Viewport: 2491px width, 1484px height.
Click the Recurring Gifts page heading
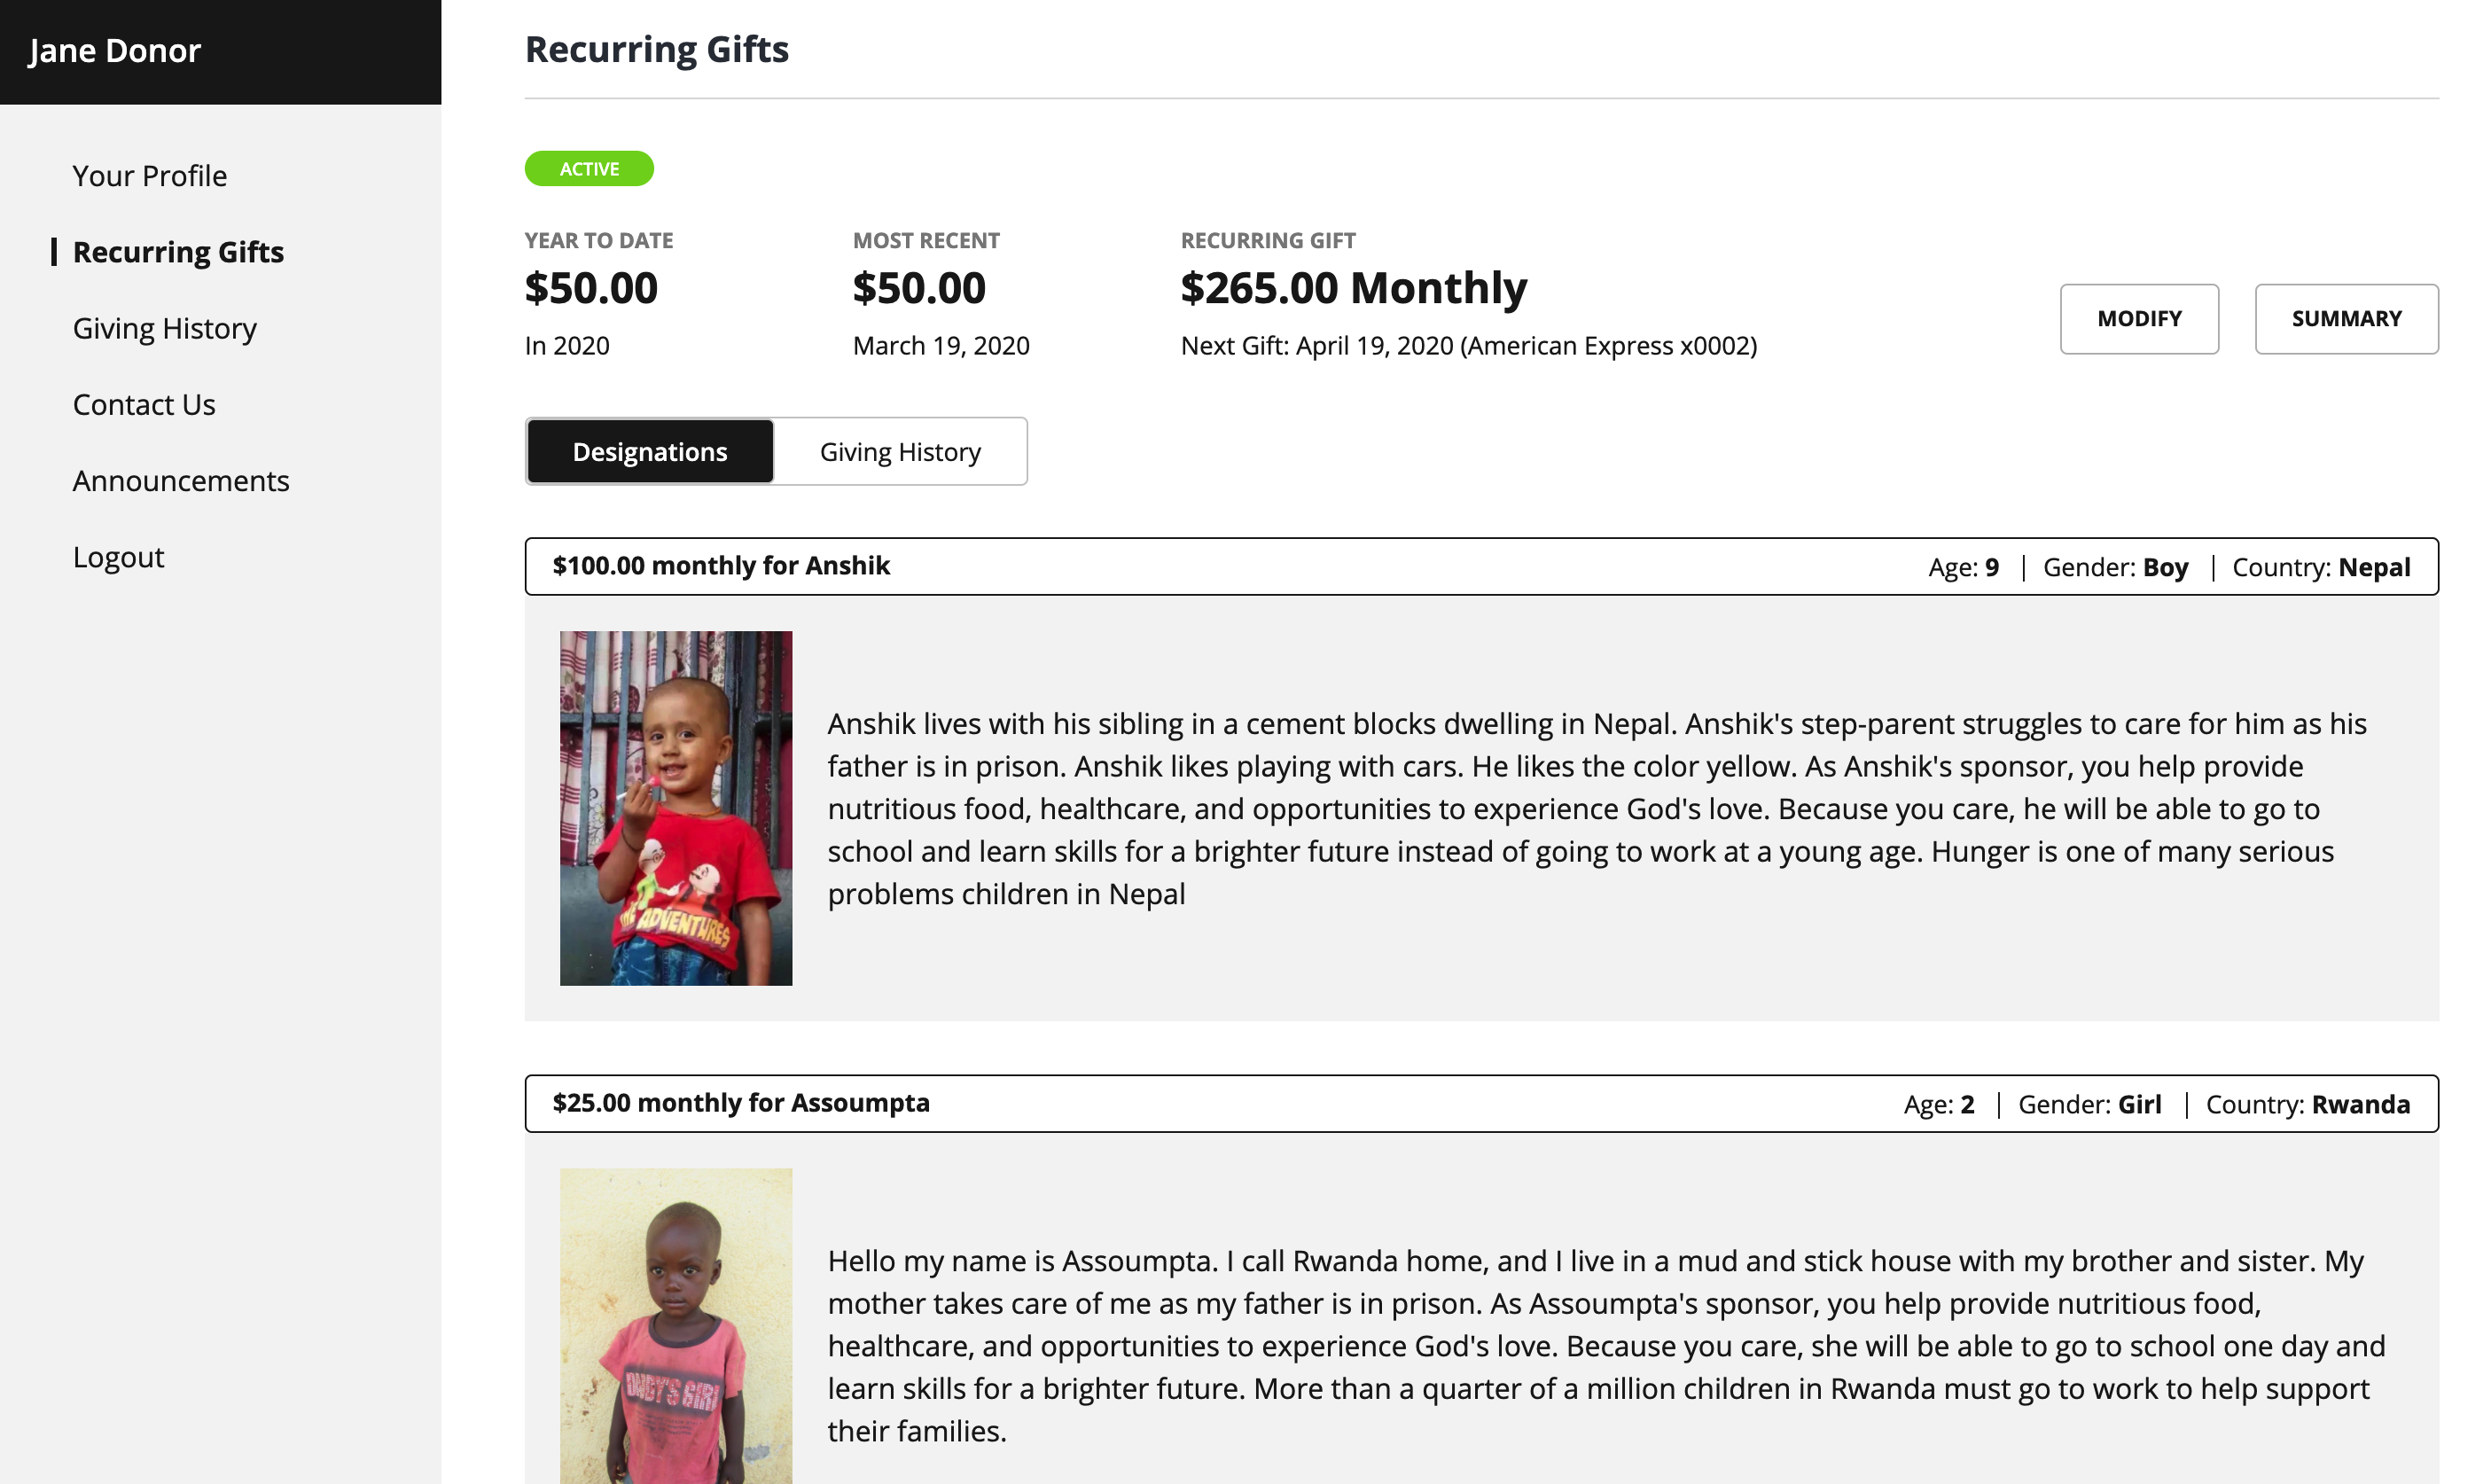coord(657,49)
